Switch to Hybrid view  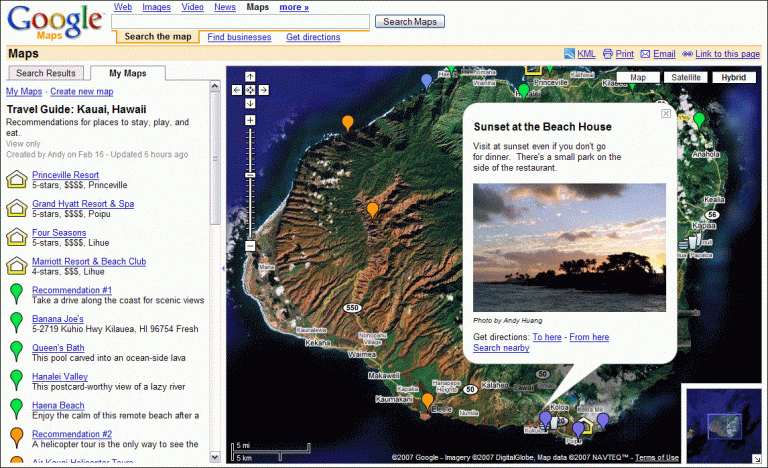point(734,77)
